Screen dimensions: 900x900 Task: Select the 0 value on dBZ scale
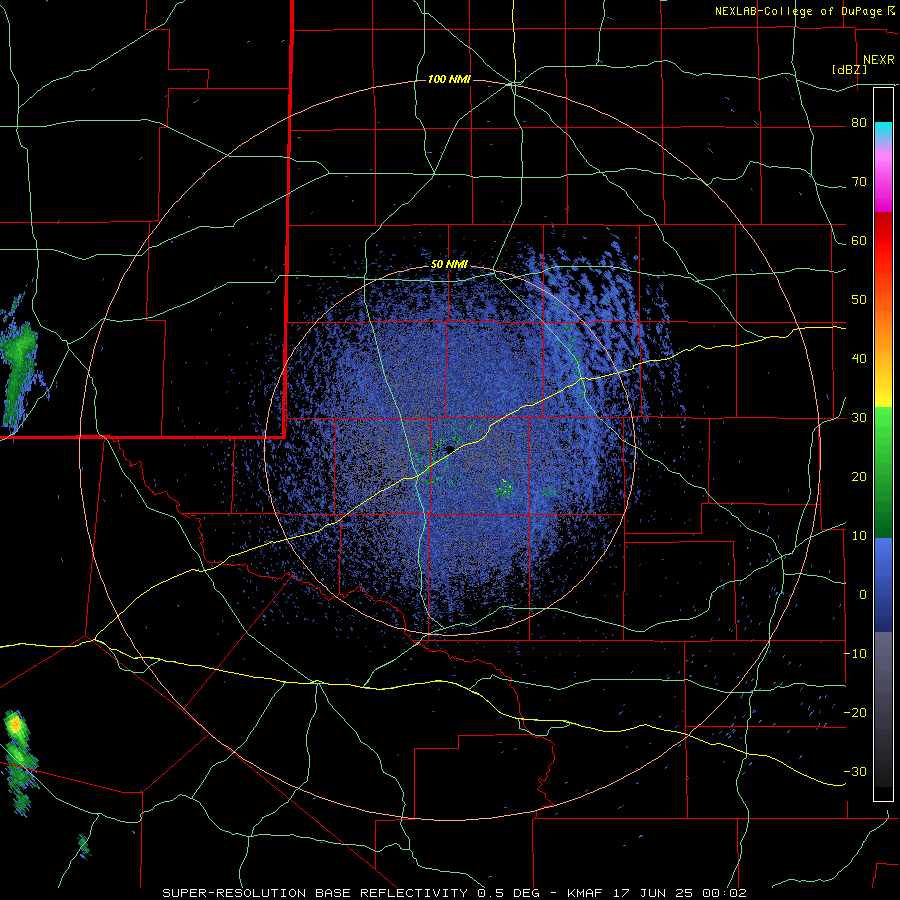point(863,595)
